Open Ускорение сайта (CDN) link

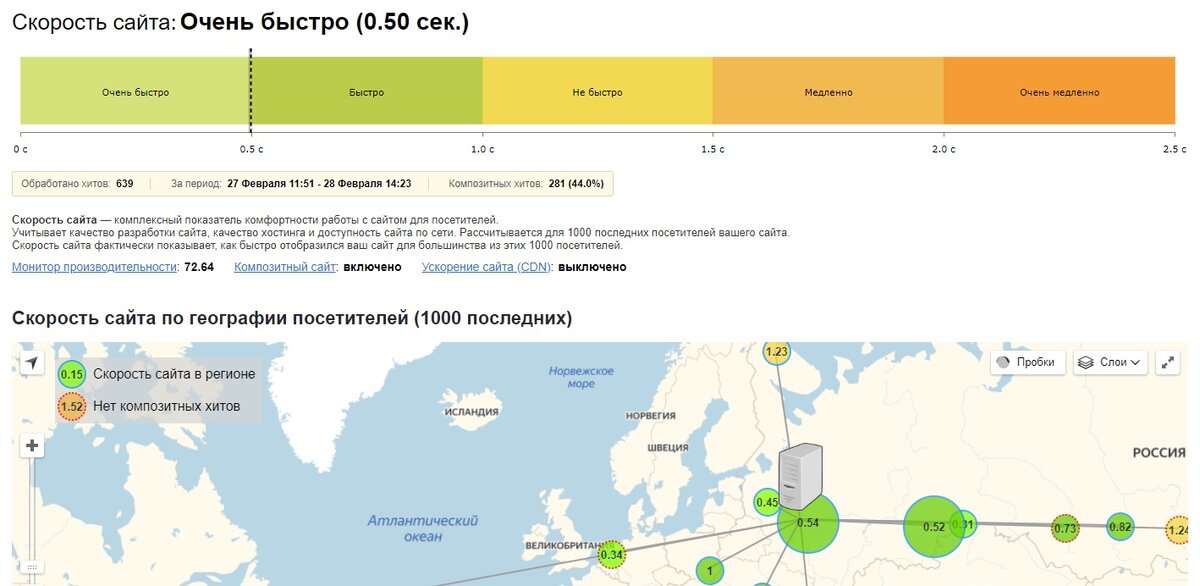(486, 267)
